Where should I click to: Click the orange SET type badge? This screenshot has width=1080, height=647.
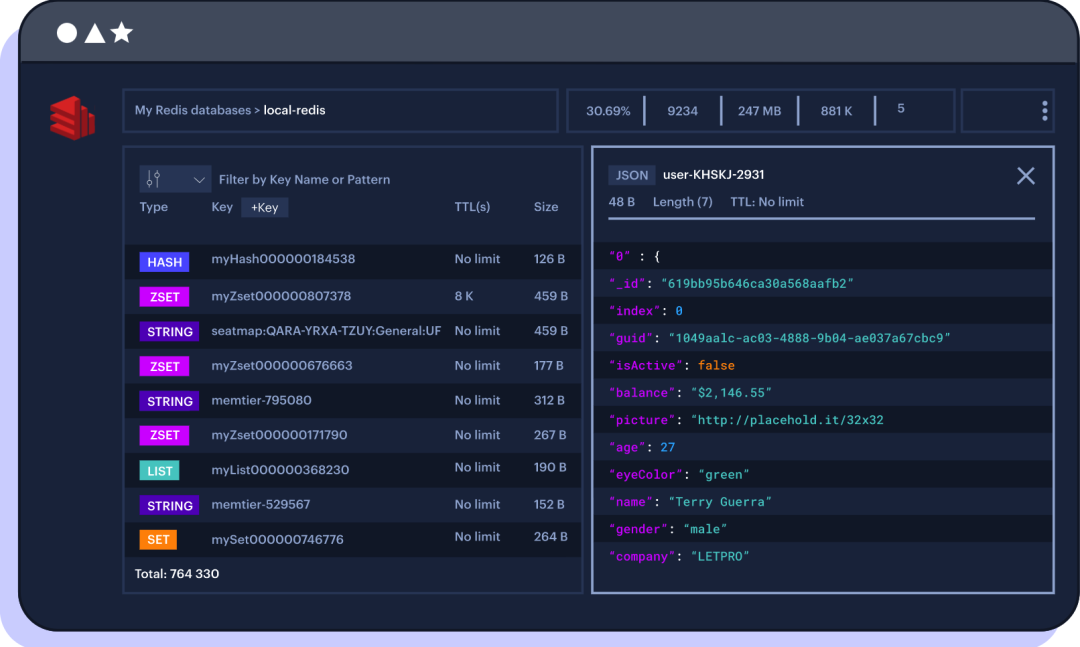pyautogui.click(x=158, y=540)
